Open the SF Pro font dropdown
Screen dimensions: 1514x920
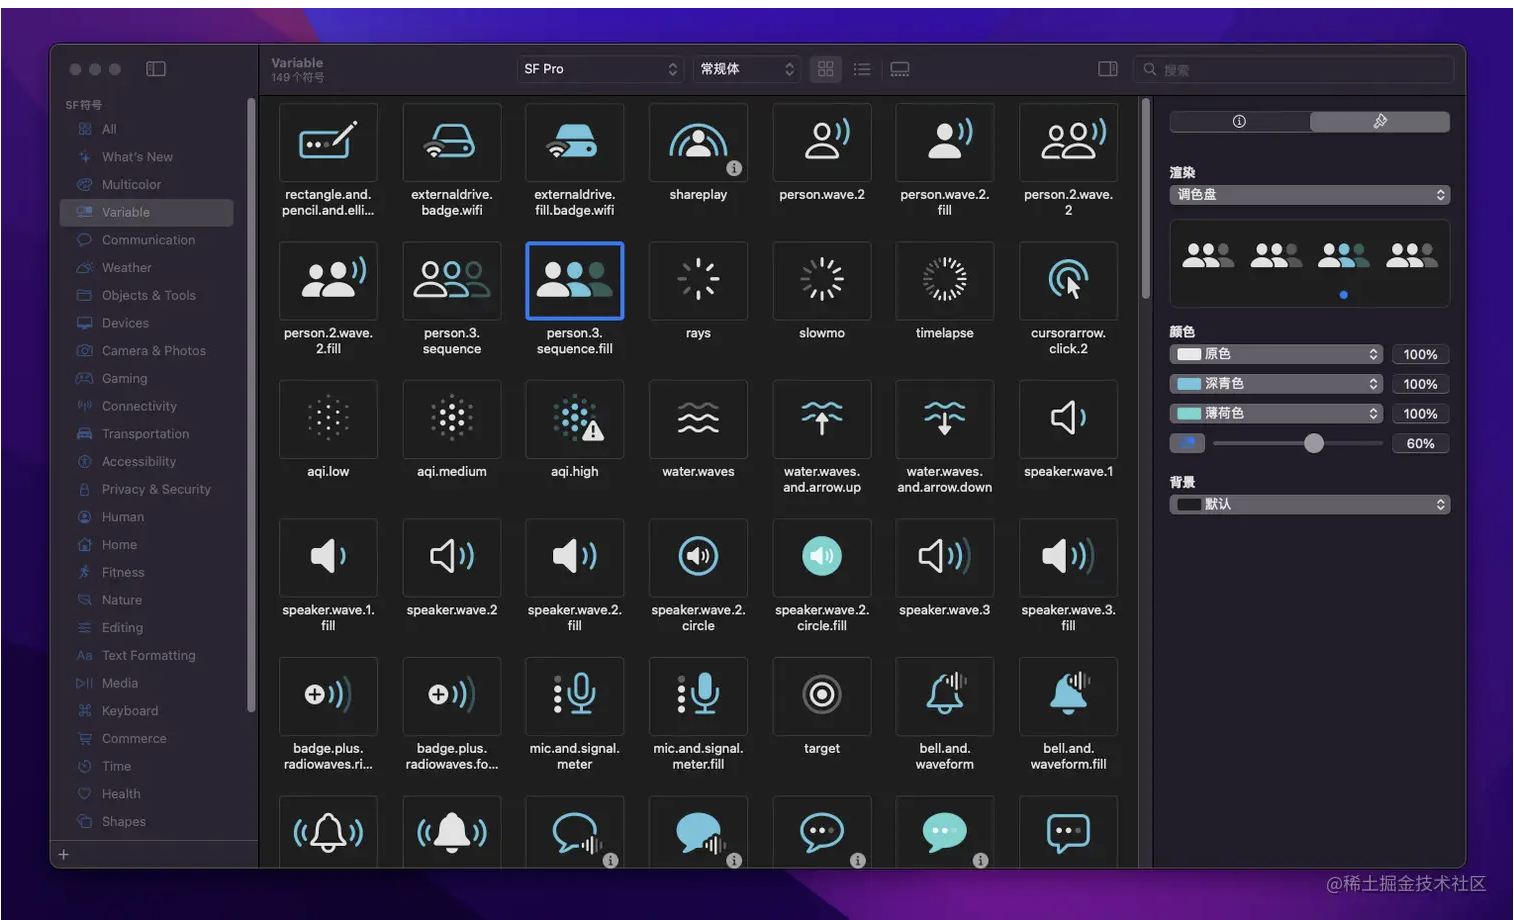pos(601,69)
